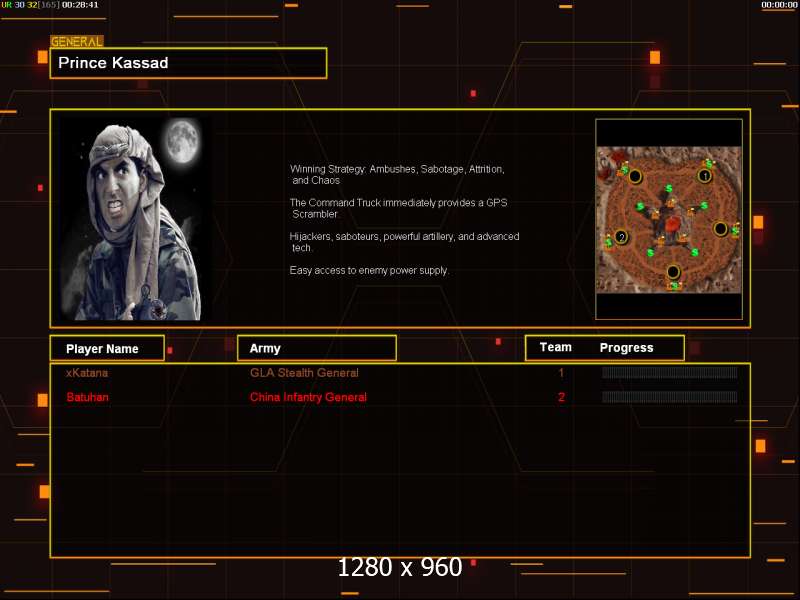Select start position 1 on the map
This screenshot has width=800, height=600.
click(705, 176)
